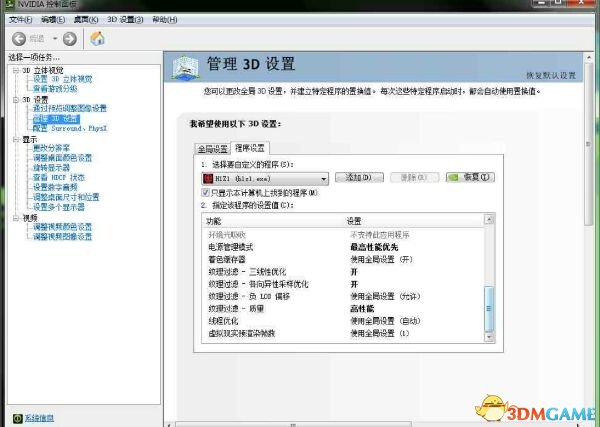Image resolution: width=600 pixels, height=427 pixels.
Task: Click the settings list scroll-down arrow
Action: (x=489, y=337)
